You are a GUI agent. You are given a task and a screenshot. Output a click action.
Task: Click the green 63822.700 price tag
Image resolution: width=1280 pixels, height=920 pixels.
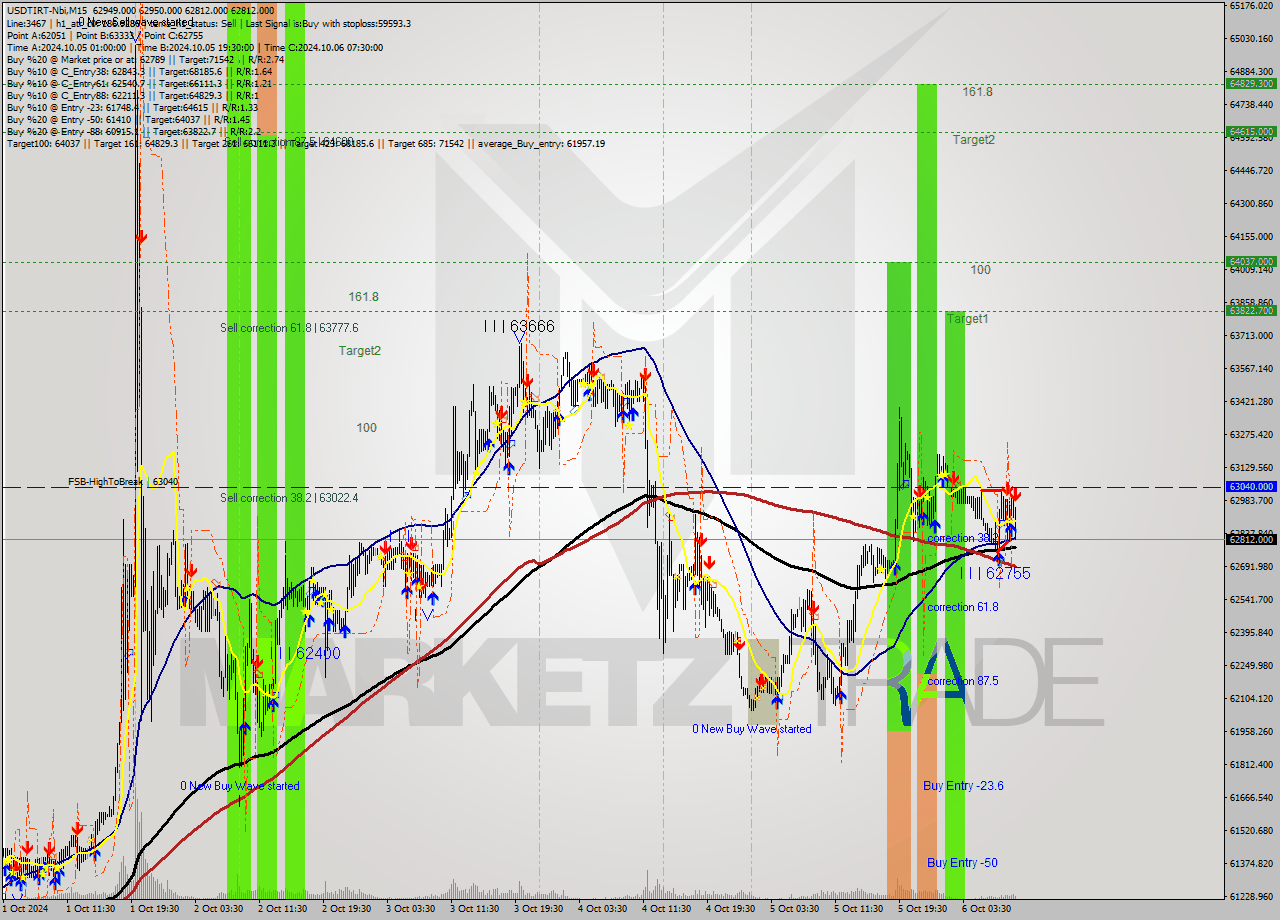1251,311
